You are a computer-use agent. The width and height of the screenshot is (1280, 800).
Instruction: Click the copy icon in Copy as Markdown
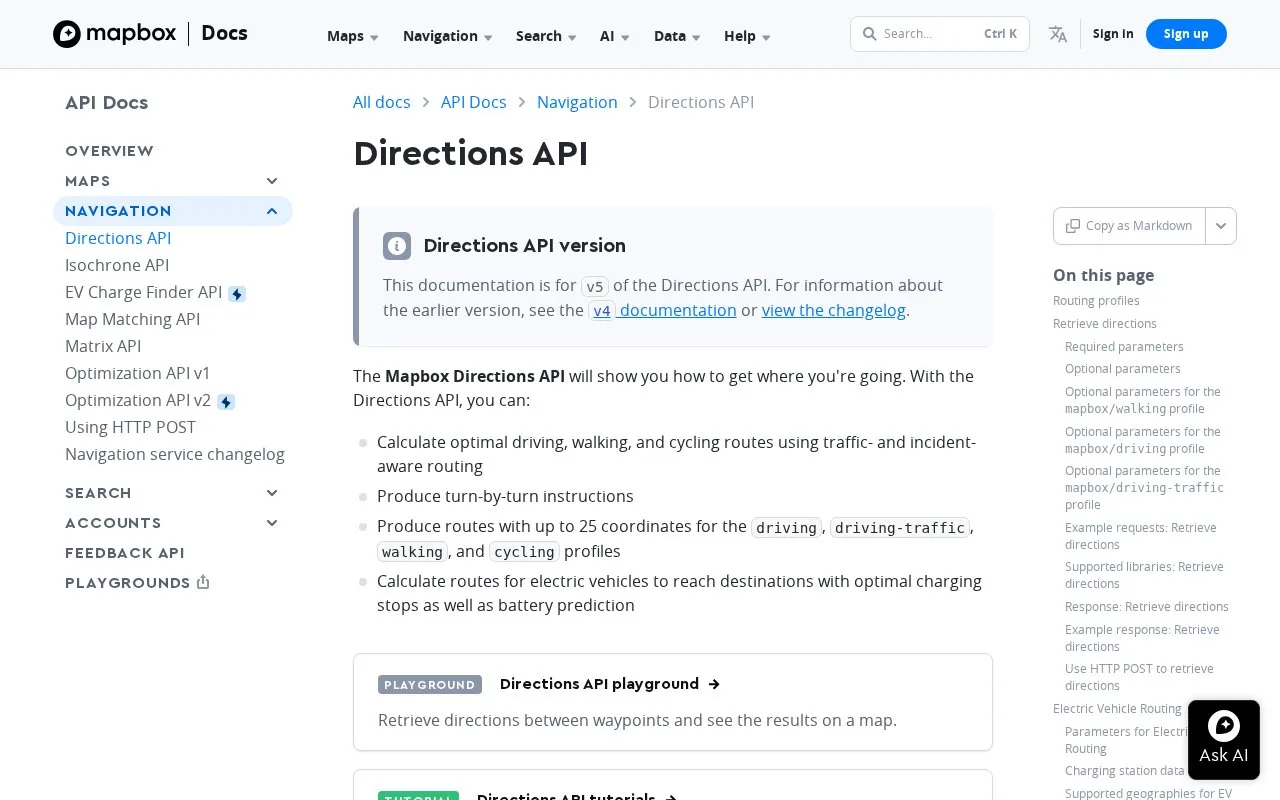pos(1072,226)
